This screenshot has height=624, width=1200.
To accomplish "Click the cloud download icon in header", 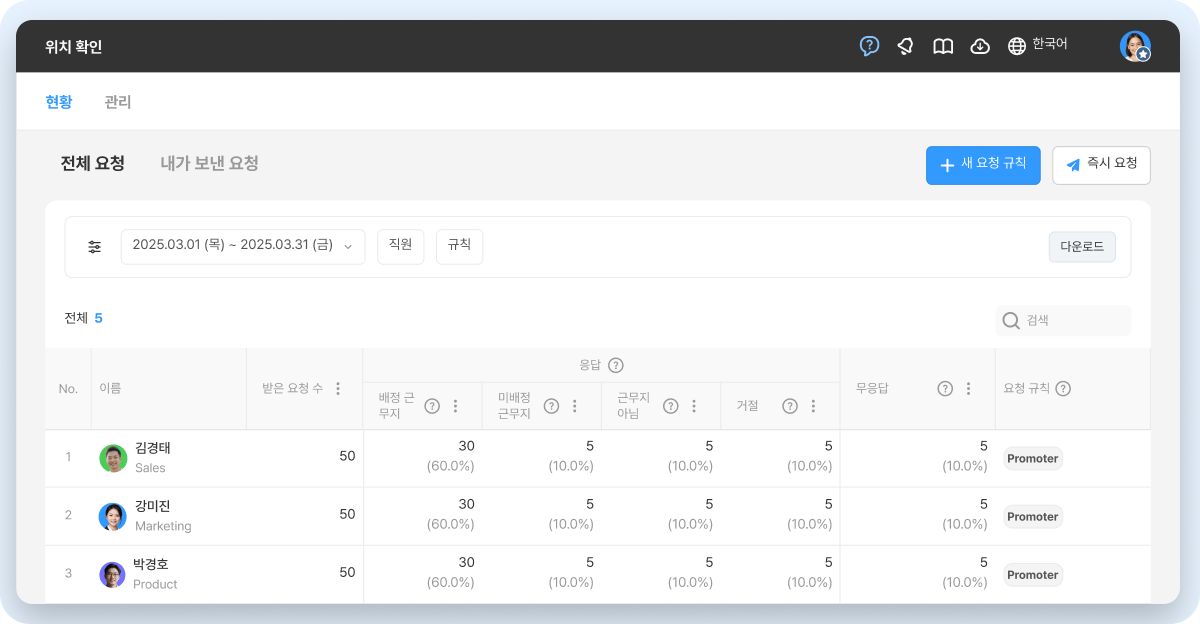I will 980,46.
